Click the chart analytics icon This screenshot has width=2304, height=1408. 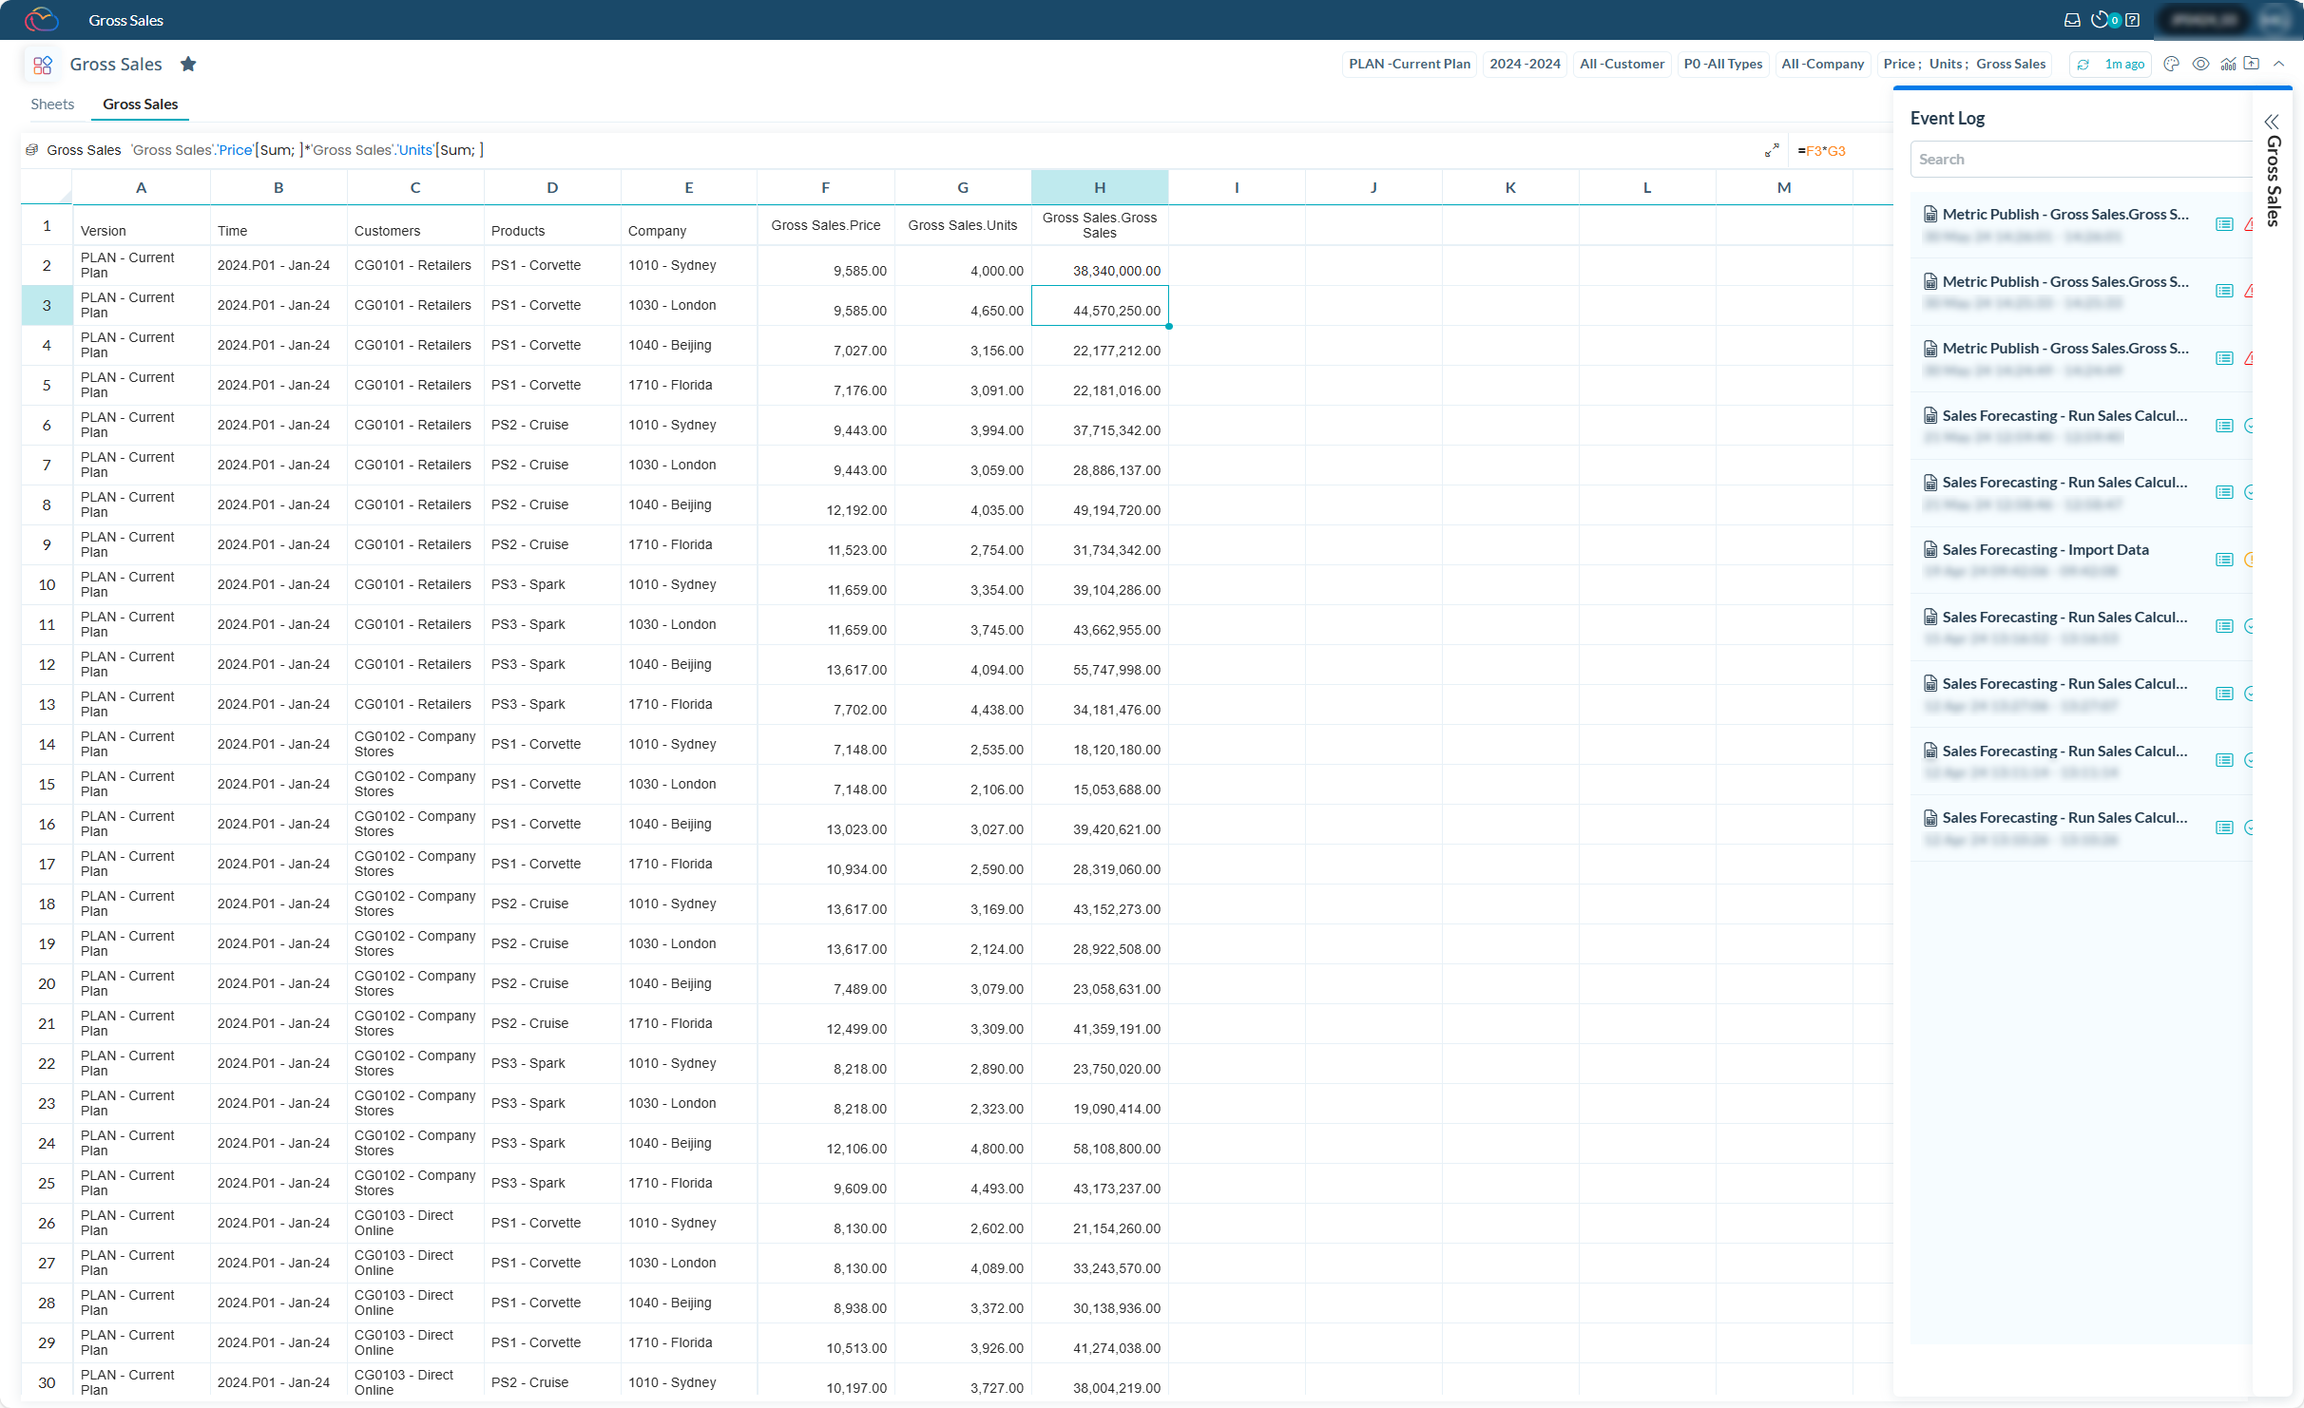pos(2228,64)
